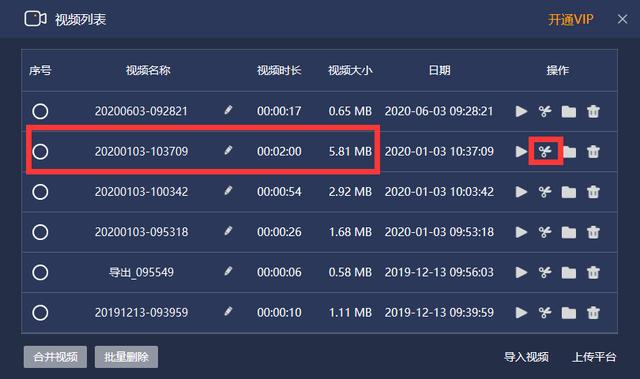The image size is (640, 379).
Task: Choose video 20200103-095318 via its circle
Action: pyautogui.click(x=40, y=232)
